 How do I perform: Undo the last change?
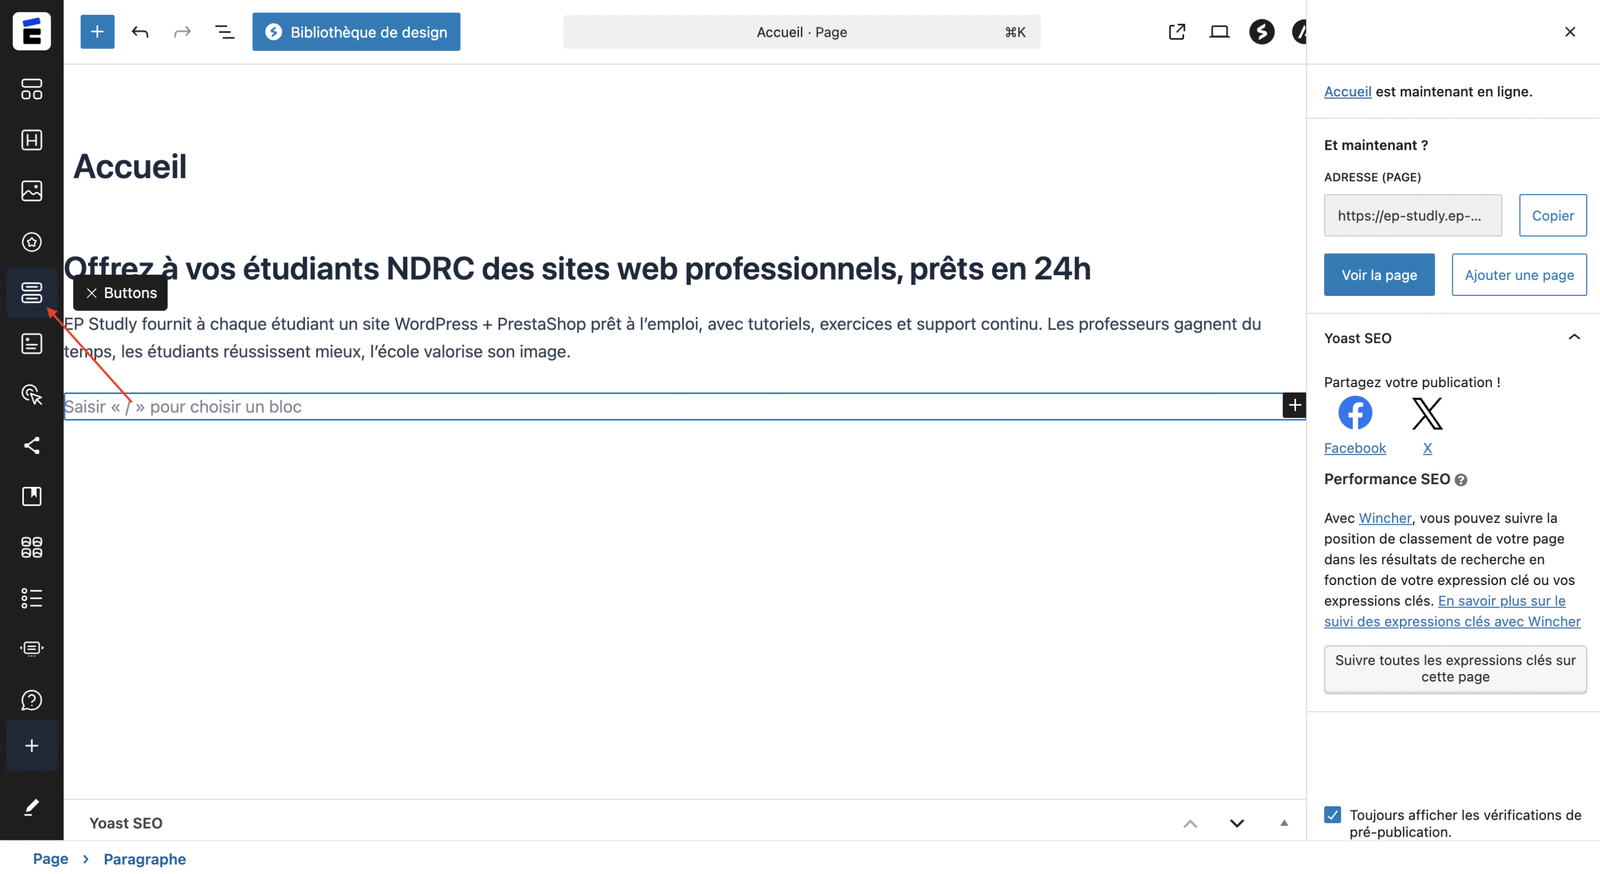(x=140, y=32)
